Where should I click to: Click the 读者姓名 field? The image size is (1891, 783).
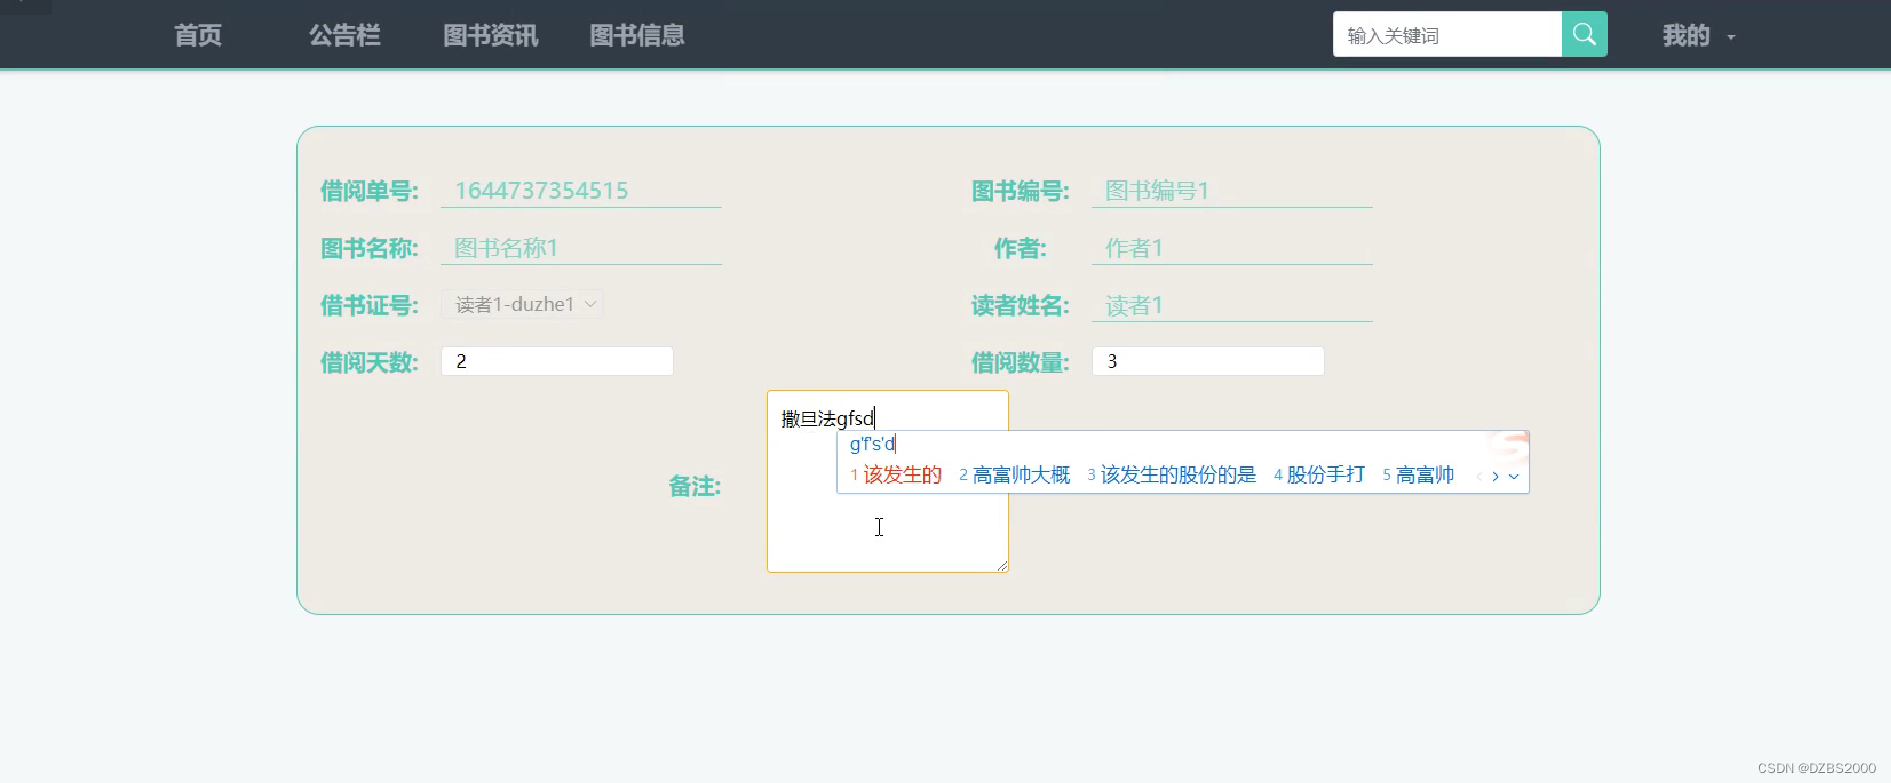(x=1232, y=305)
